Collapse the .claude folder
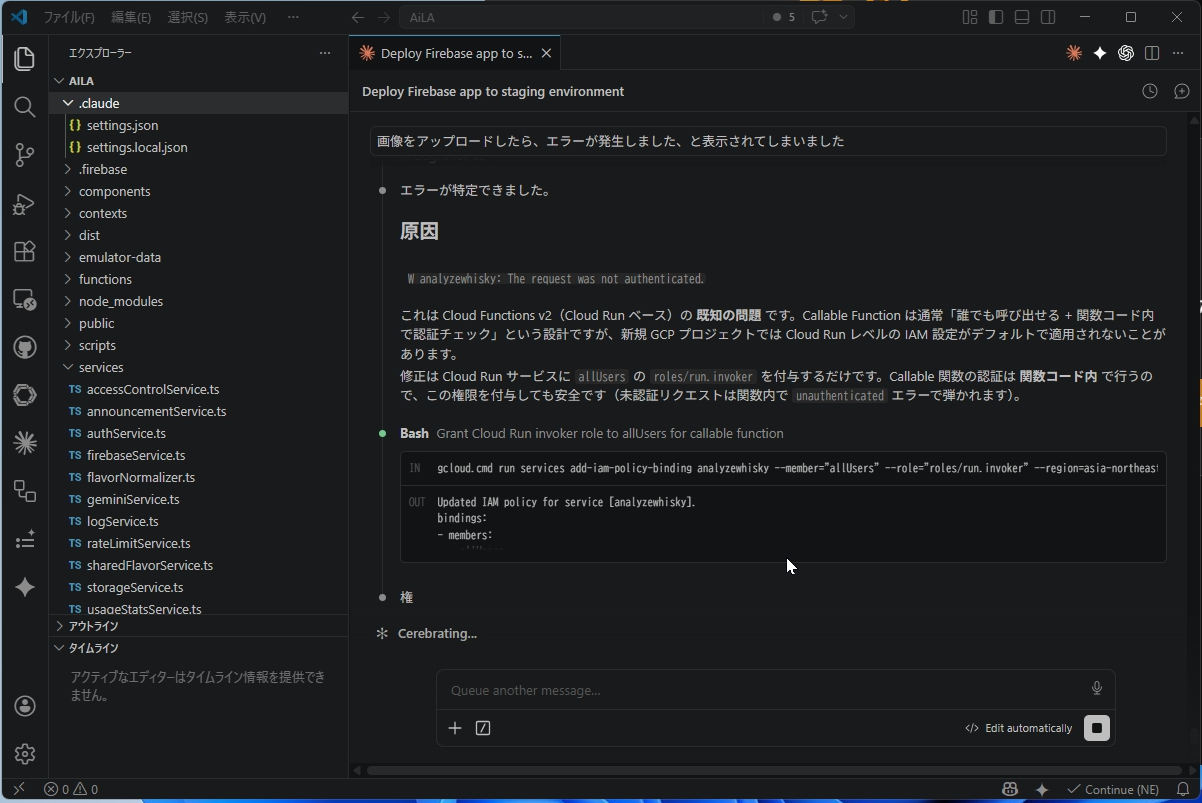The image size is (1202, 803). click(68, 103)
